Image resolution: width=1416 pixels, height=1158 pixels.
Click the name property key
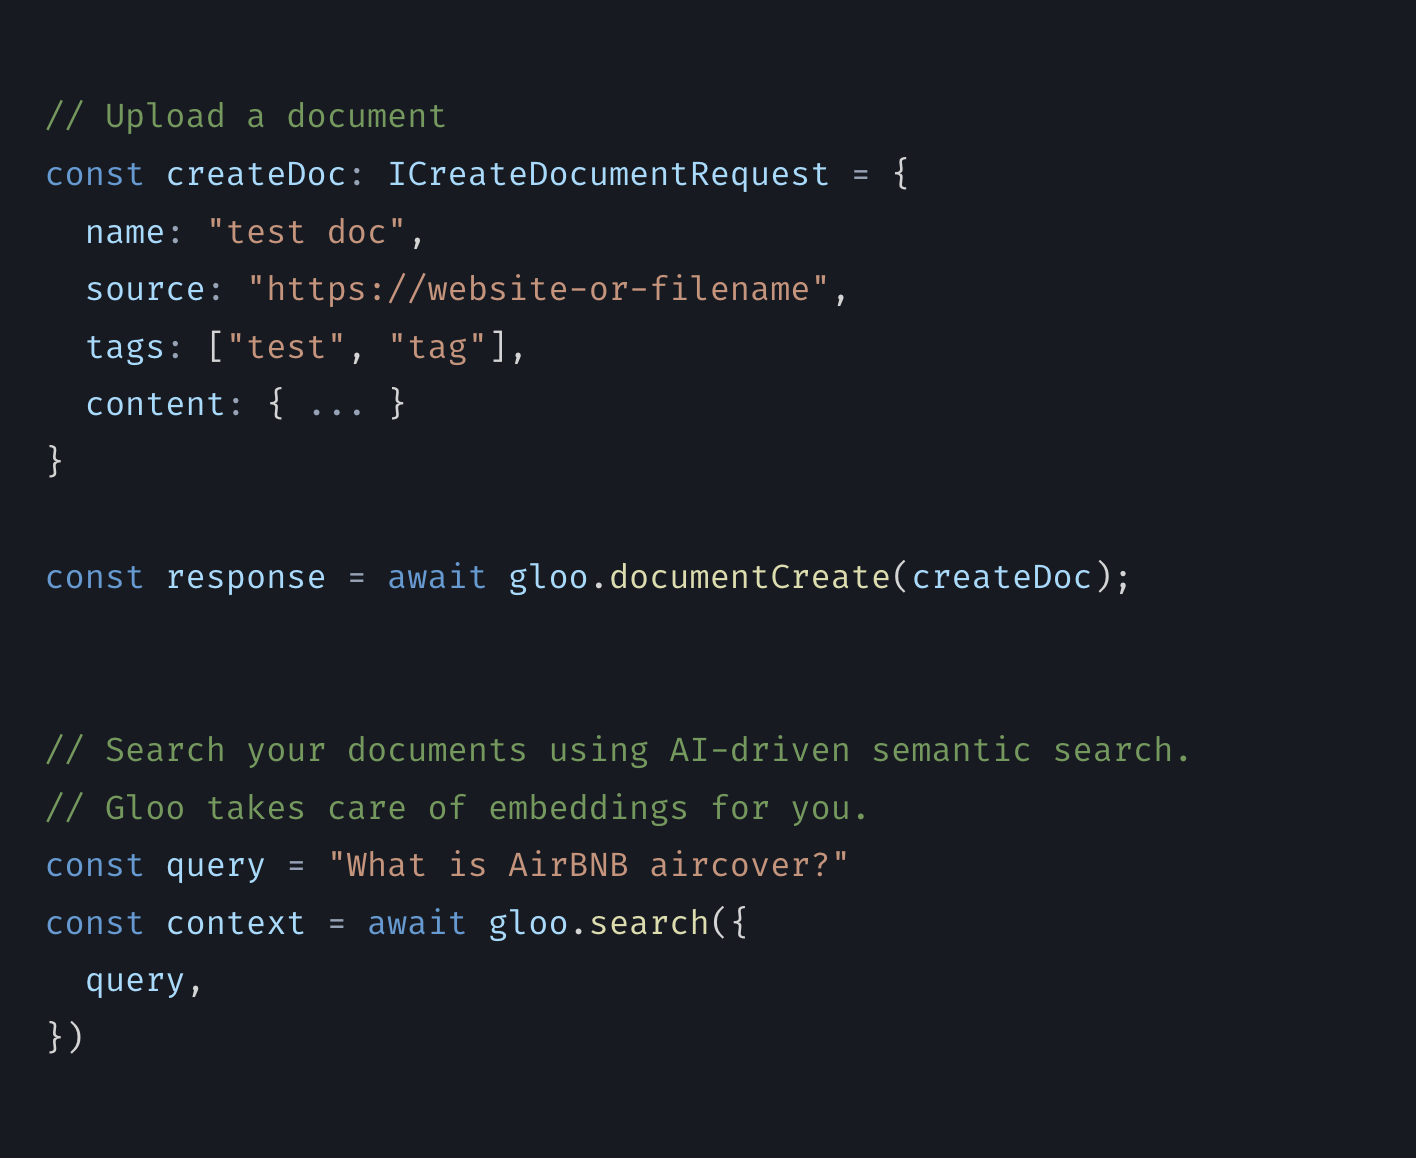[x=125, y=232]
